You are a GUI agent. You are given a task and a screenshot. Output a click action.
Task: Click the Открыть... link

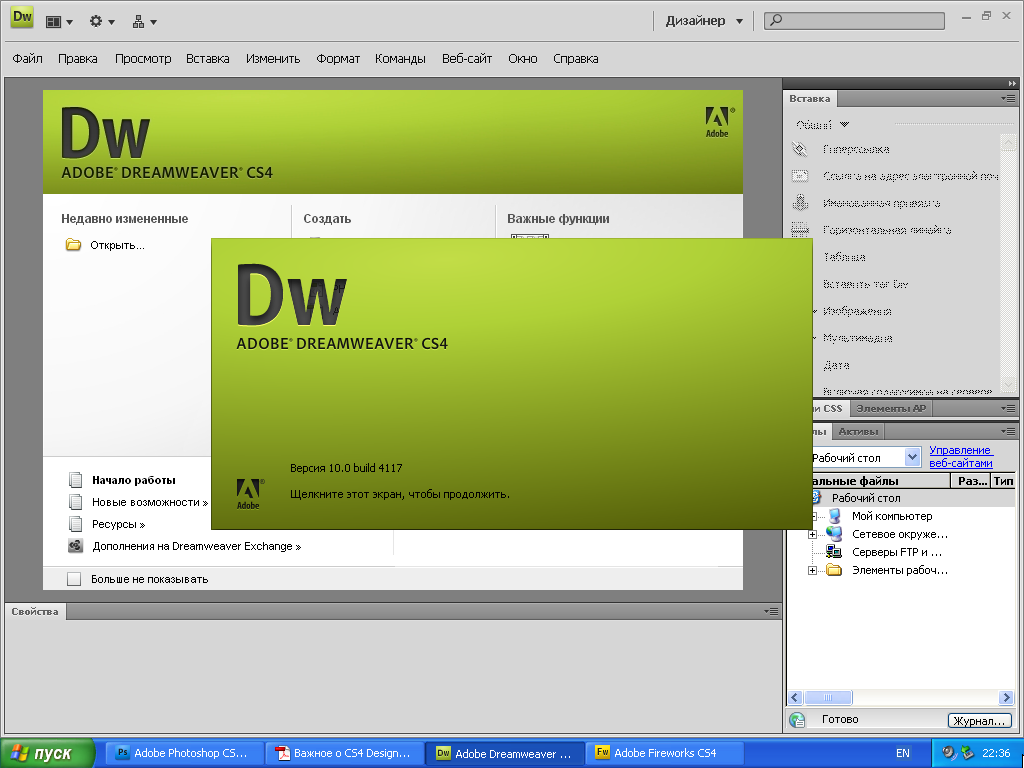coord(118,246)
